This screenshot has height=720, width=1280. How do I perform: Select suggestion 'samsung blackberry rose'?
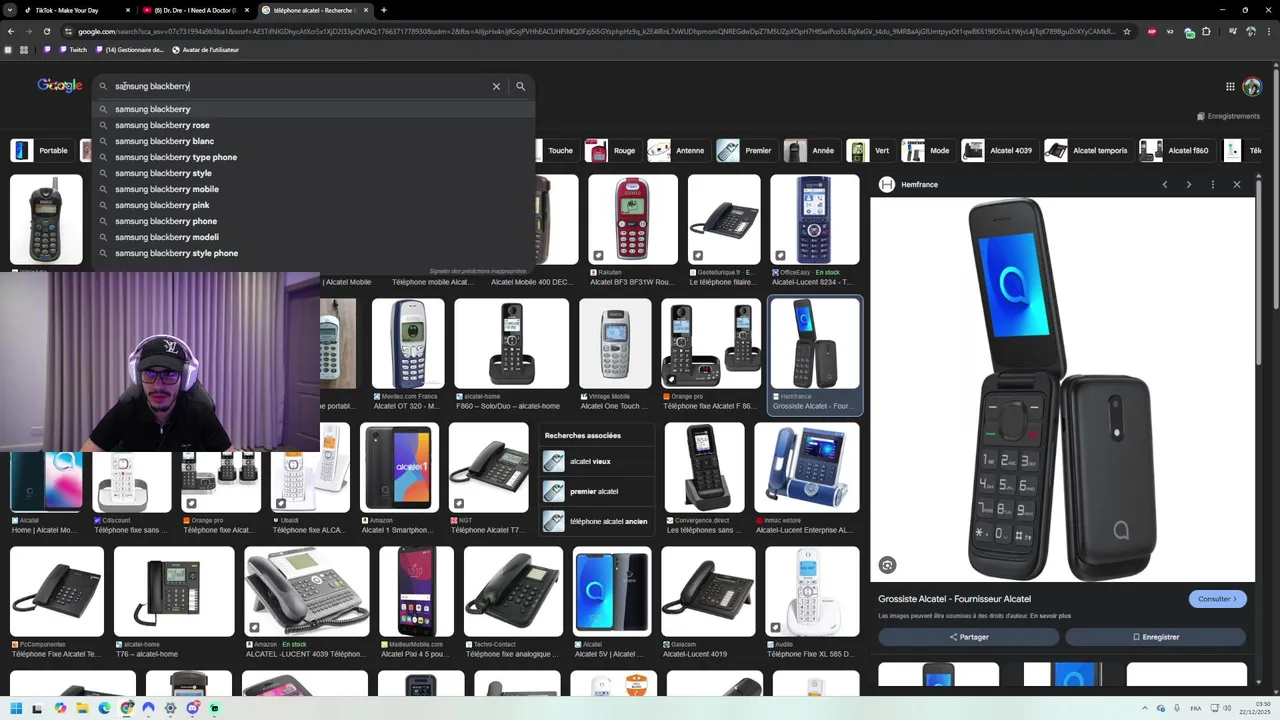coord(313,125)
